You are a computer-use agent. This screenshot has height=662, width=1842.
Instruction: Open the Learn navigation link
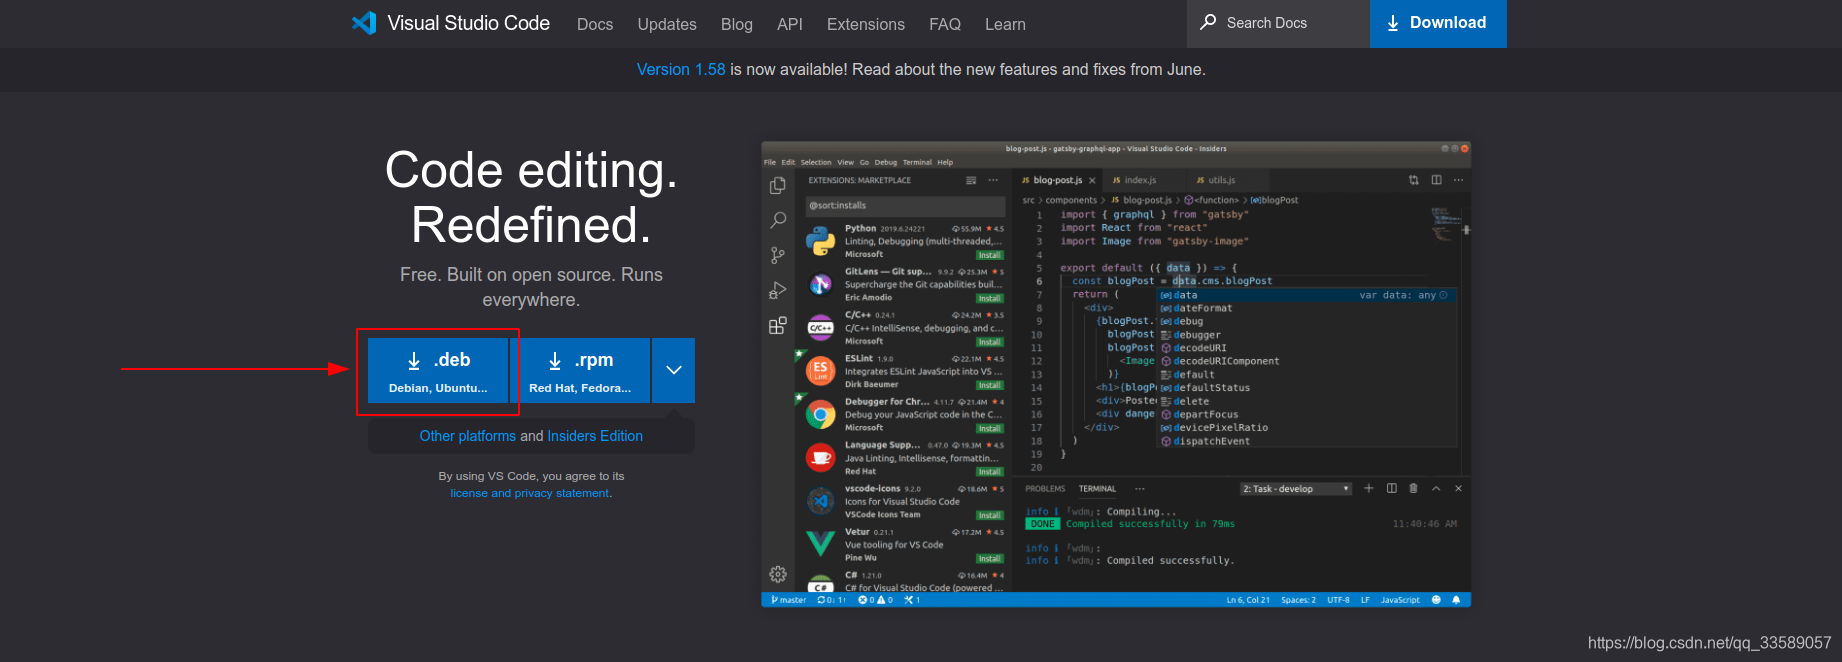[x=1005, y=24]
